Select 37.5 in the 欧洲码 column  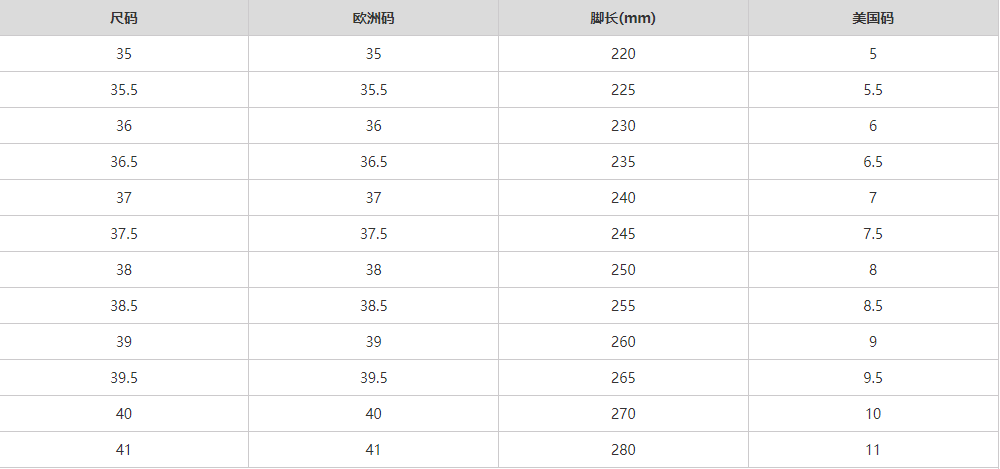coord(373,234)
